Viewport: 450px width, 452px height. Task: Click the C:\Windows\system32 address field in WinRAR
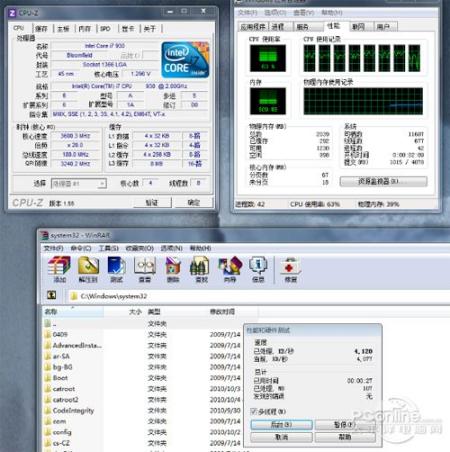(258, 296)
